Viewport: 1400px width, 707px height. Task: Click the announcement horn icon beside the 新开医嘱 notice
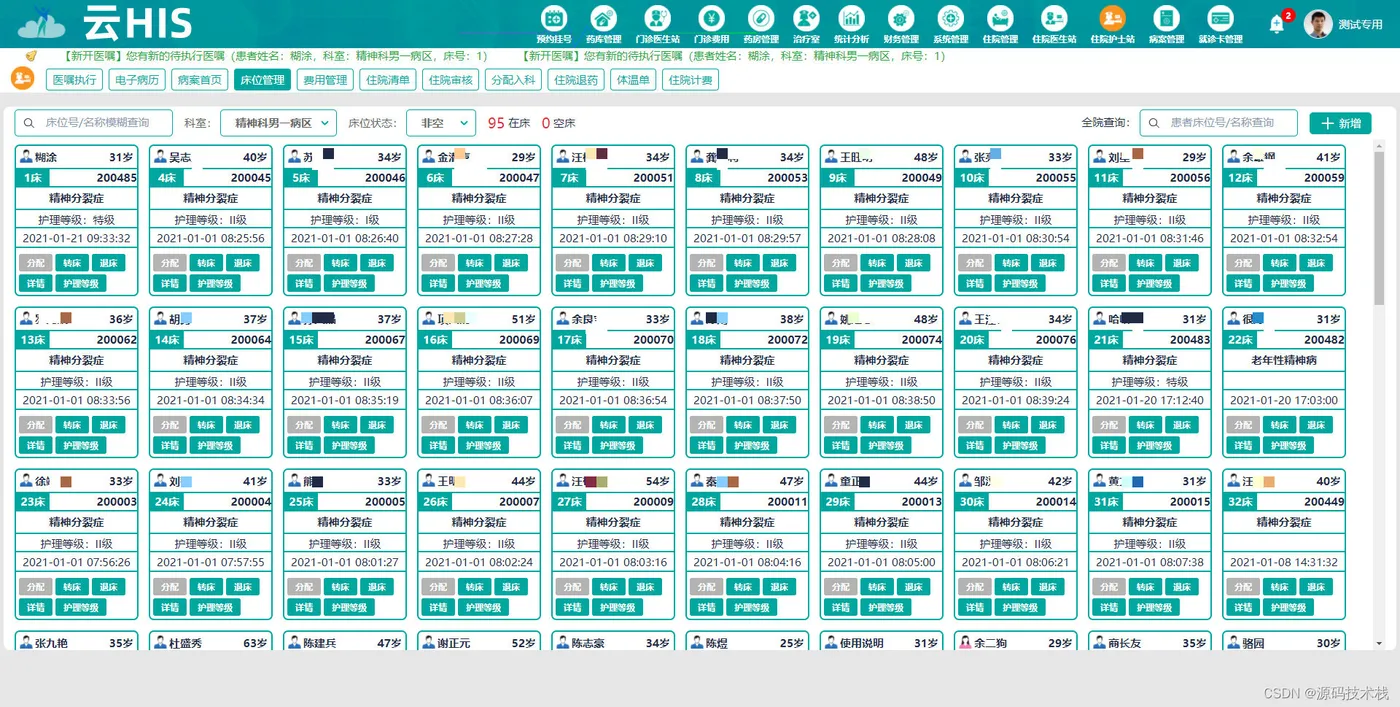tap(32, 56)
